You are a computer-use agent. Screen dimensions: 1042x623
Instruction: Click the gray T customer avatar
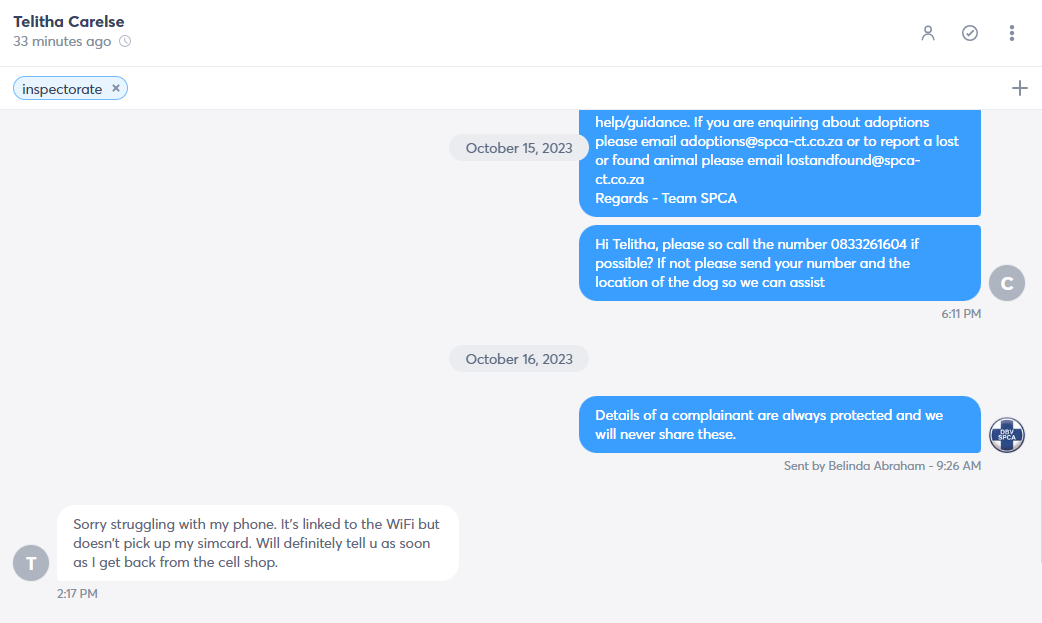tap(31, 563)
